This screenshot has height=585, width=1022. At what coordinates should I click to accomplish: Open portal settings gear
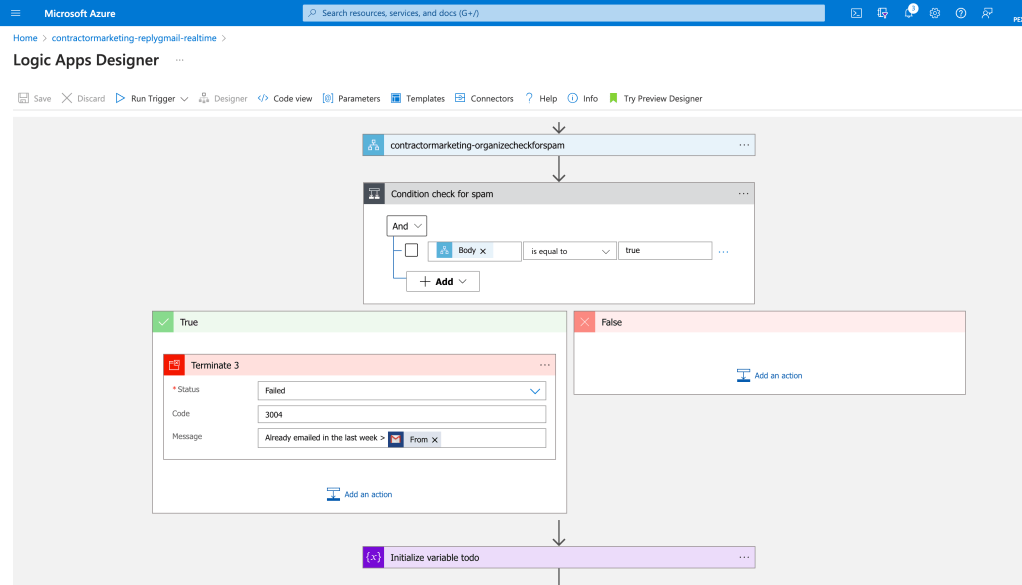(935, 13)
